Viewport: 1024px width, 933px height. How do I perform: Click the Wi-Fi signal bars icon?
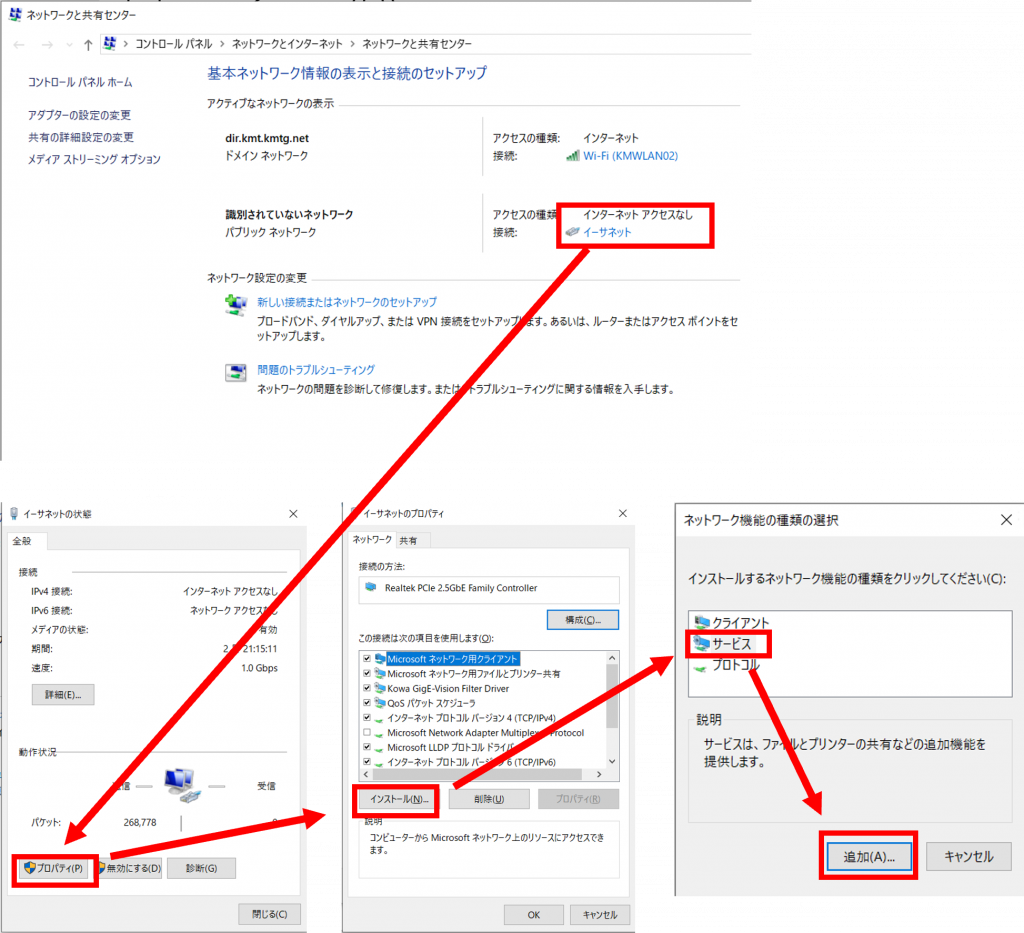pyautogui.click(x=572, y=156)
